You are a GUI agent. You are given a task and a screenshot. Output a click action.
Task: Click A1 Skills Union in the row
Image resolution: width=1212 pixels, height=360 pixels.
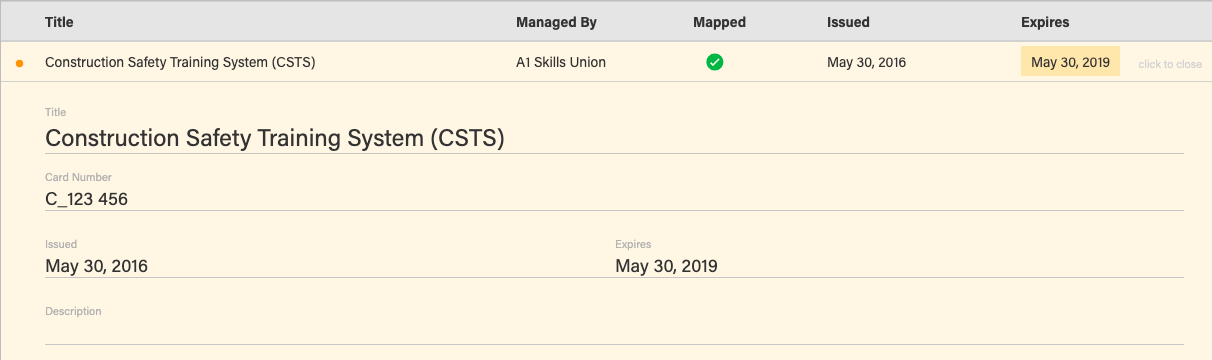coord(561,62)
